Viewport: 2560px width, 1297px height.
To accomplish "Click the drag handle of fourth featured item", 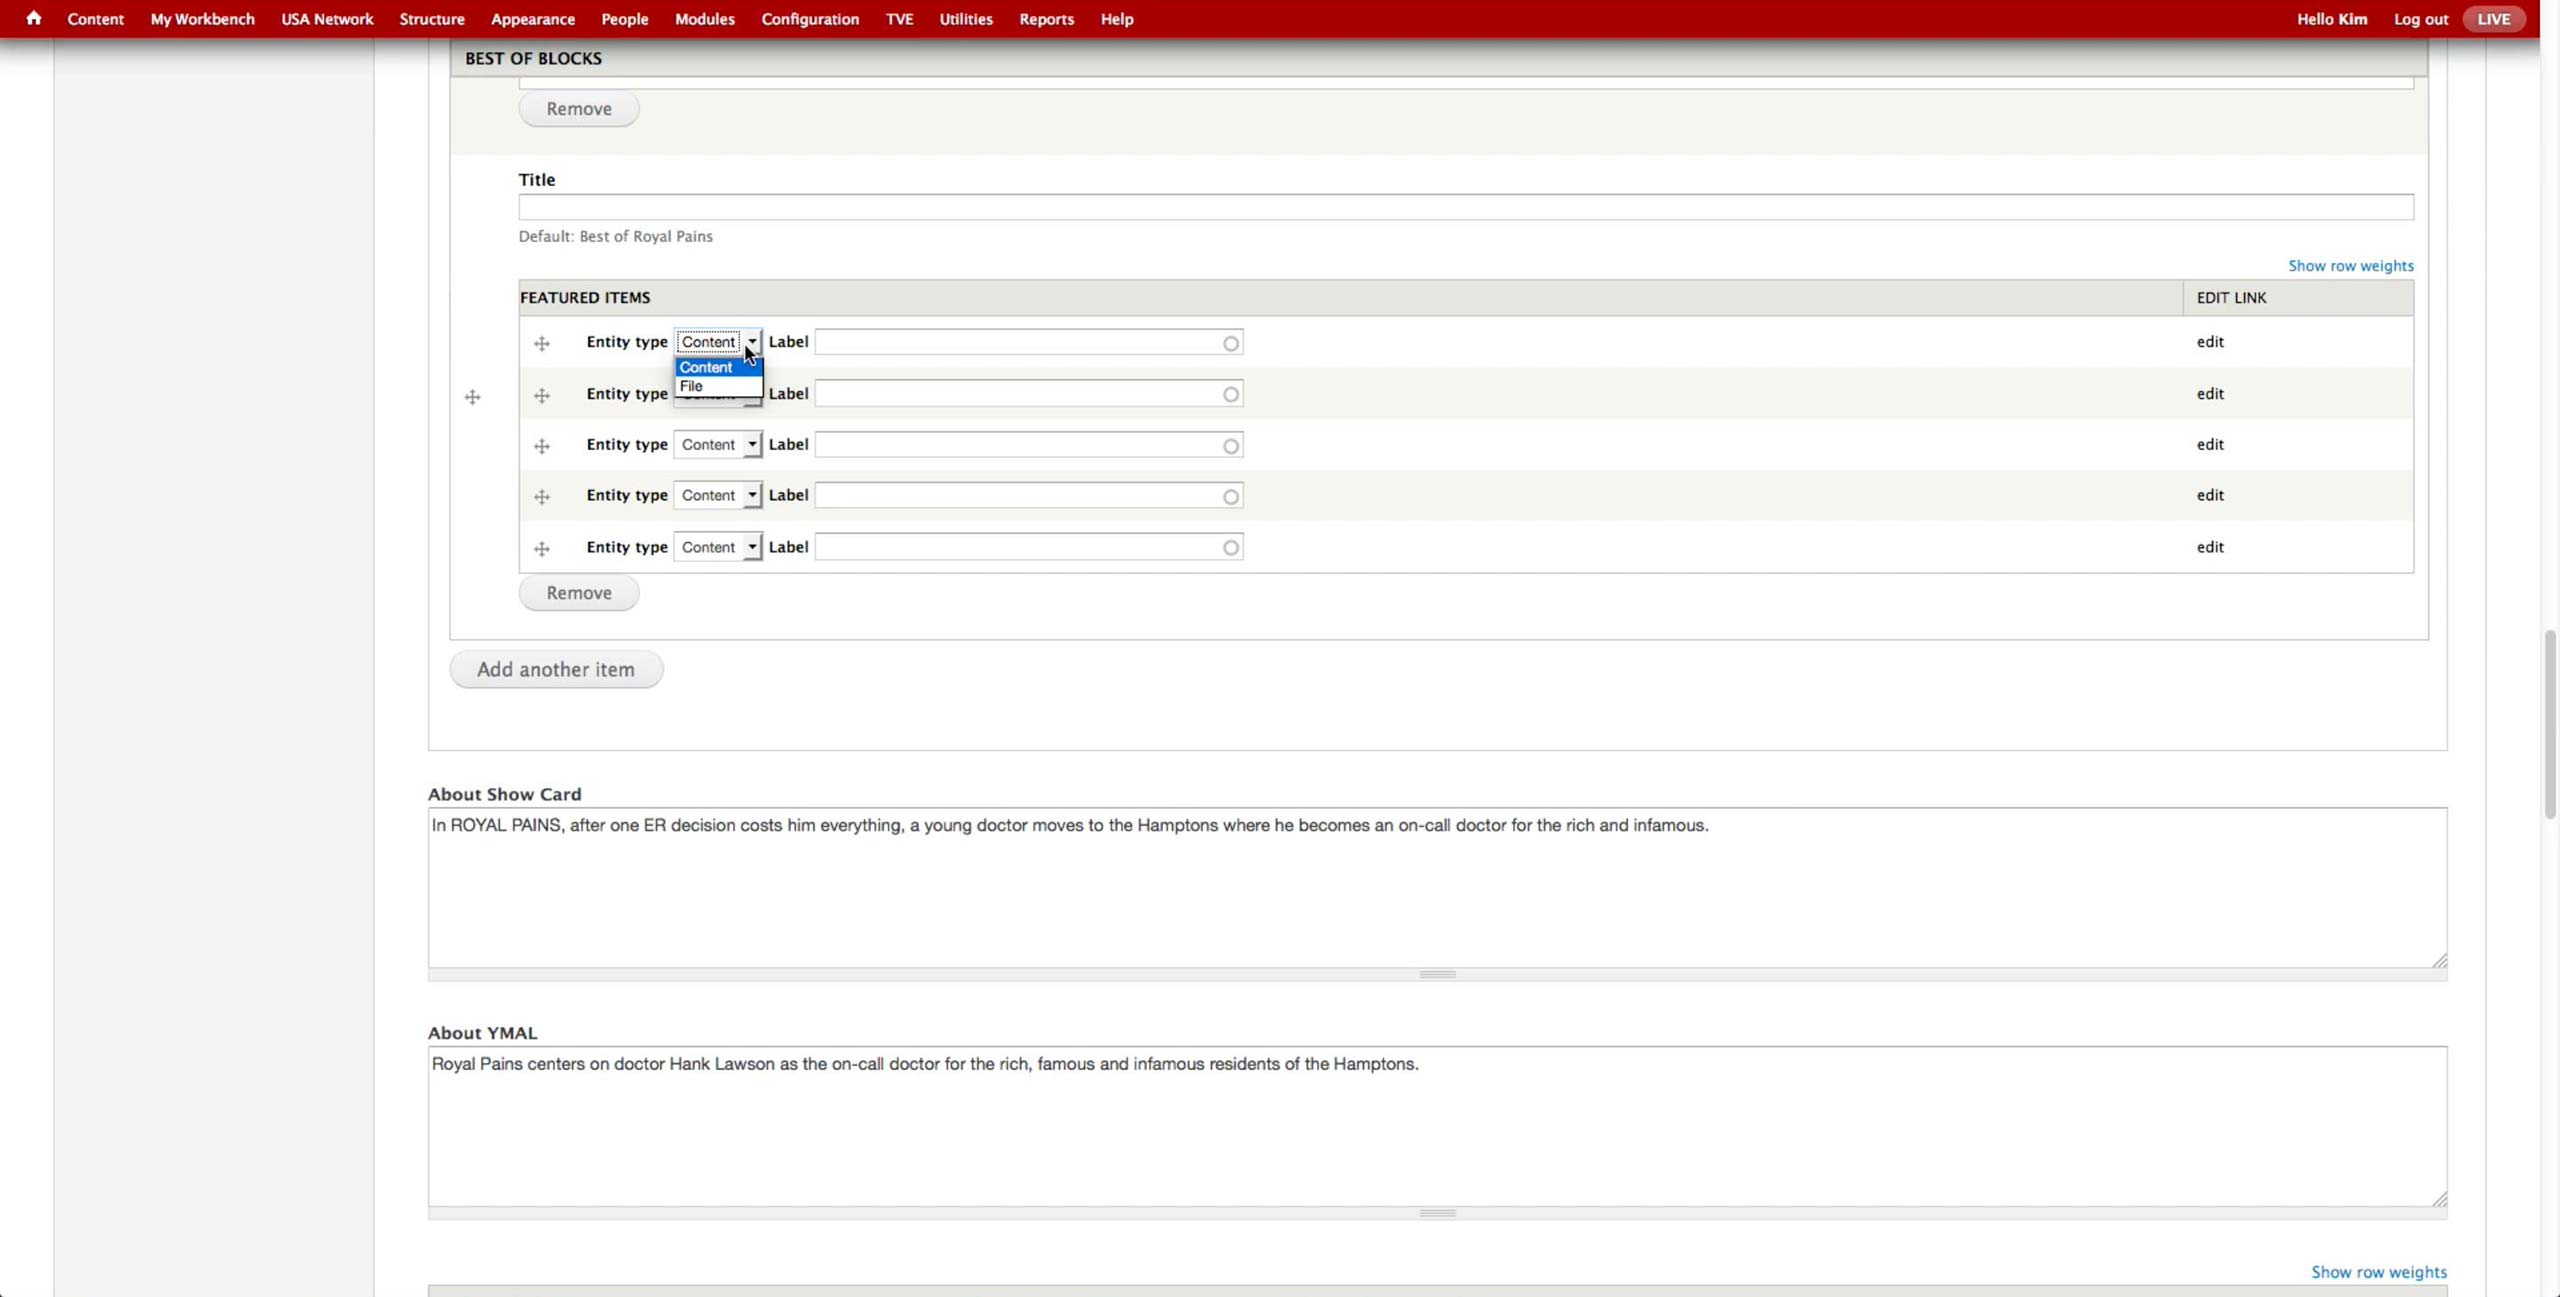I will point(542,497).
